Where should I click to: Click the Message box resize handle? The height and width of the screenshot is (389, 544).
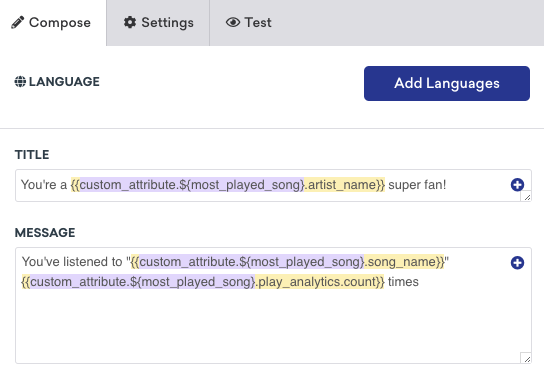click(x=527, y=358)
